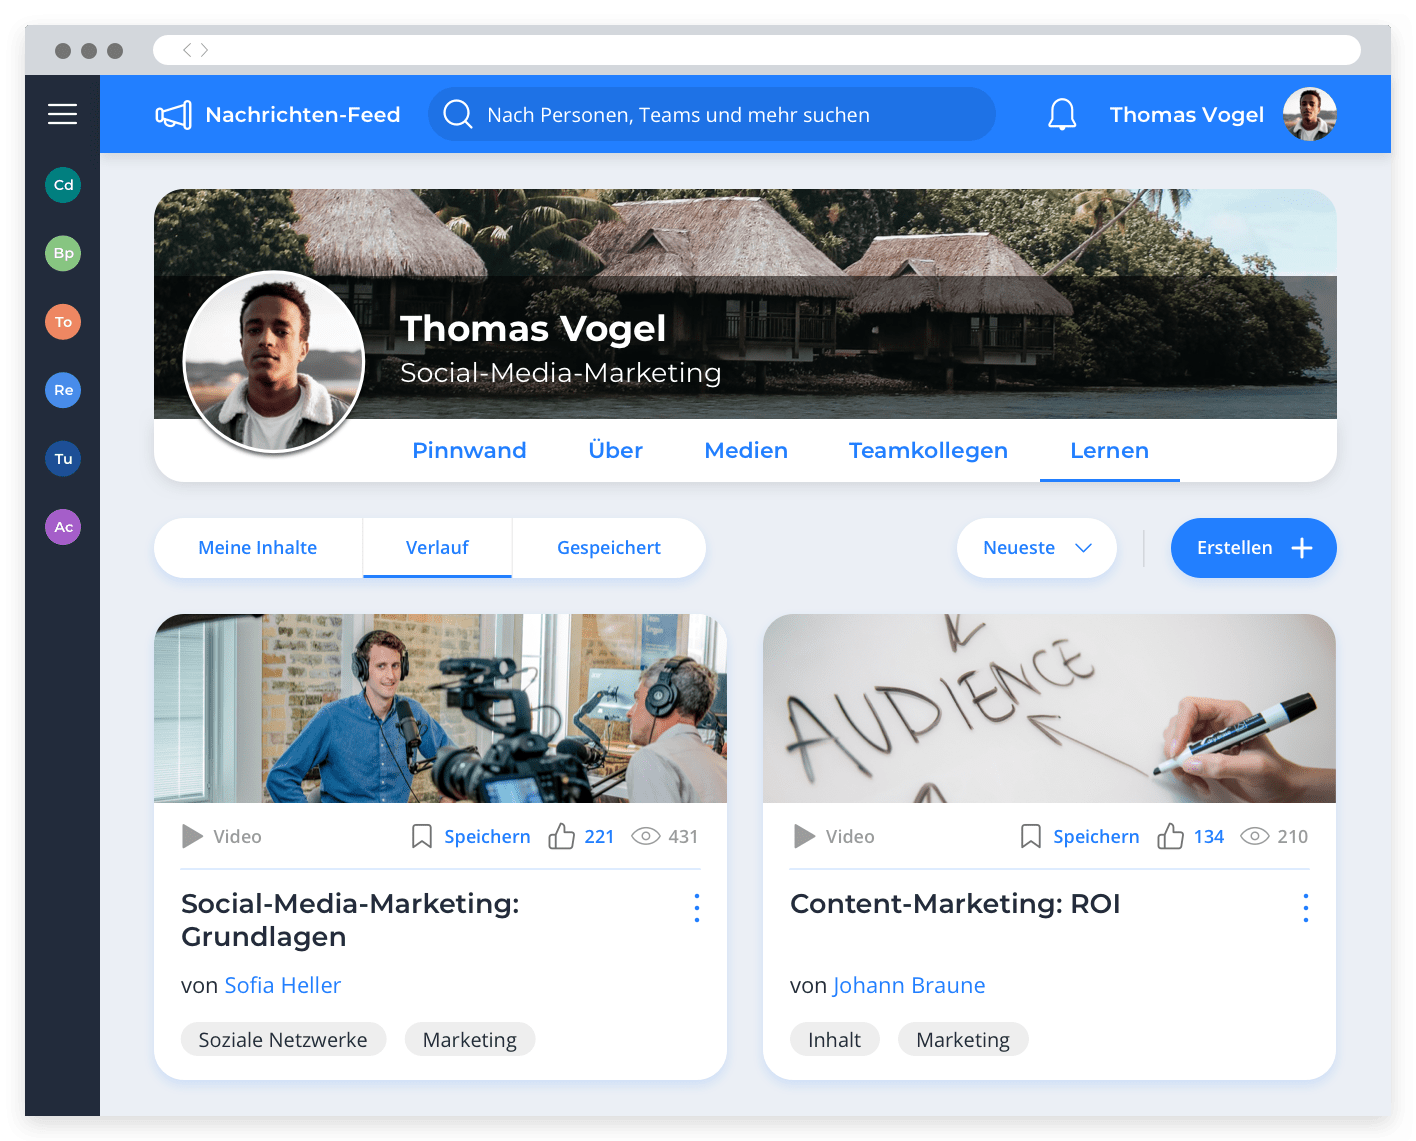The height and width of the screenshot is (1141, 1416).
Task: Go forward with browser forward arrow
Action: (204, 50)
